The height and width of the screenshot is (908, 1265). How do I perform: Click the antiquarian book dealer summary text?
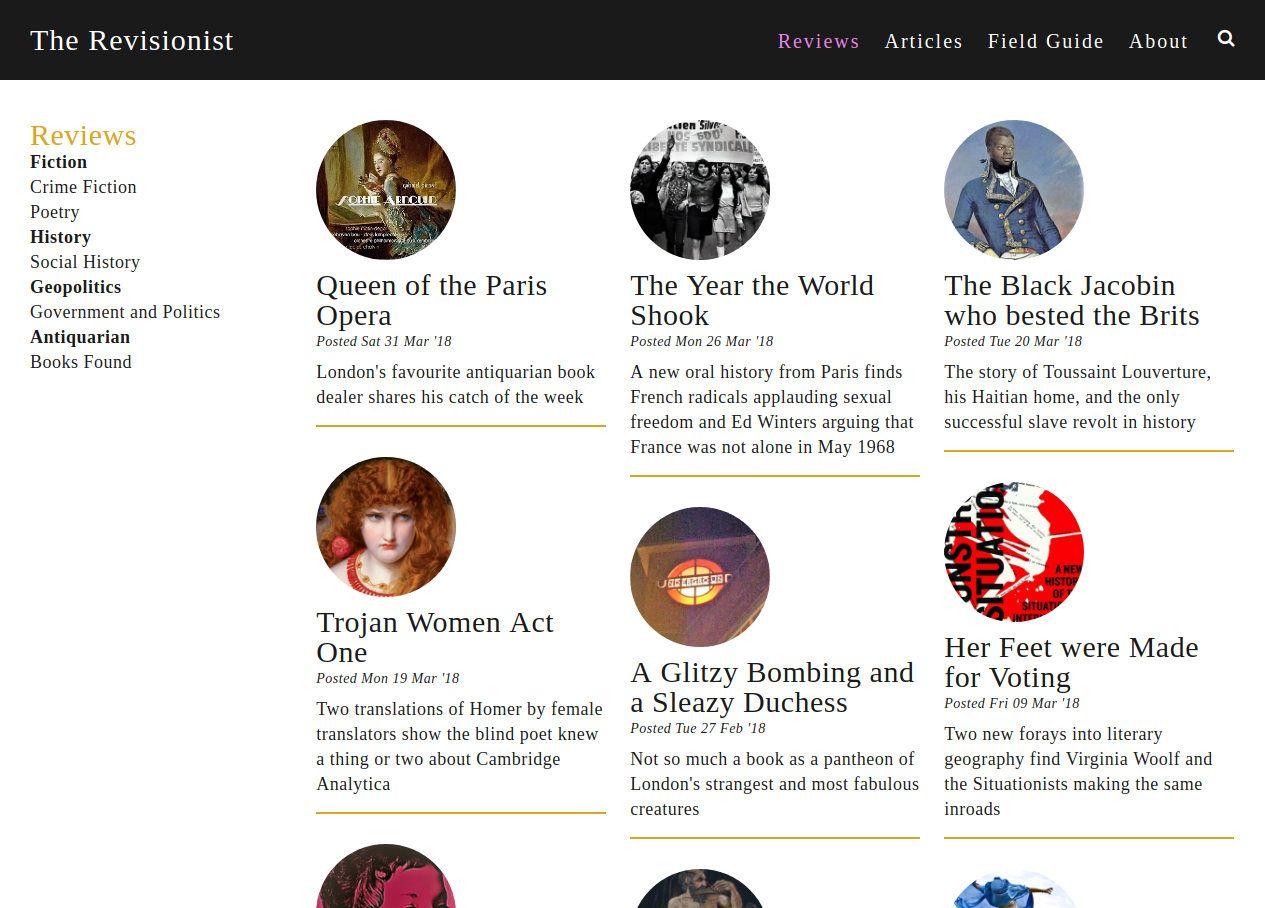(x=456, y=385)
